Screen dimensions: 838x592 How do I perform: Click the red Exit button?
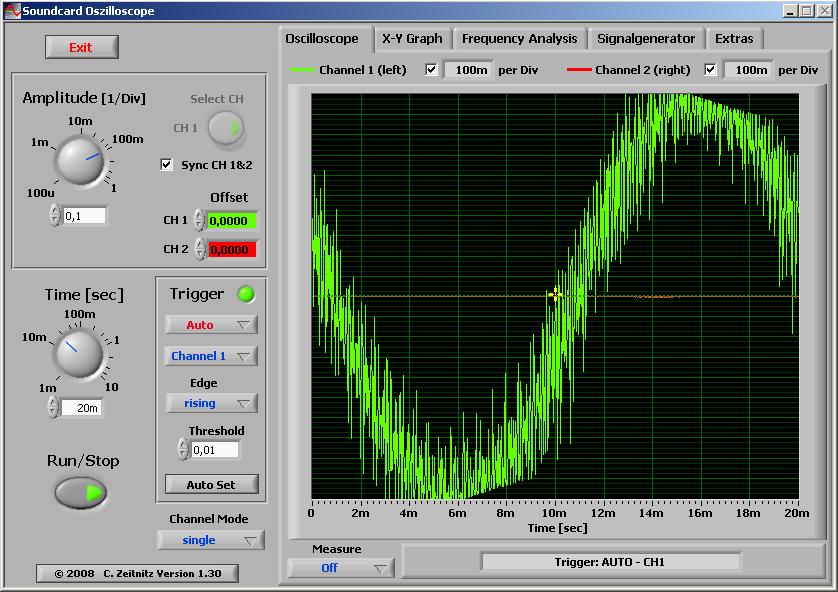click(x=81, y=47)
